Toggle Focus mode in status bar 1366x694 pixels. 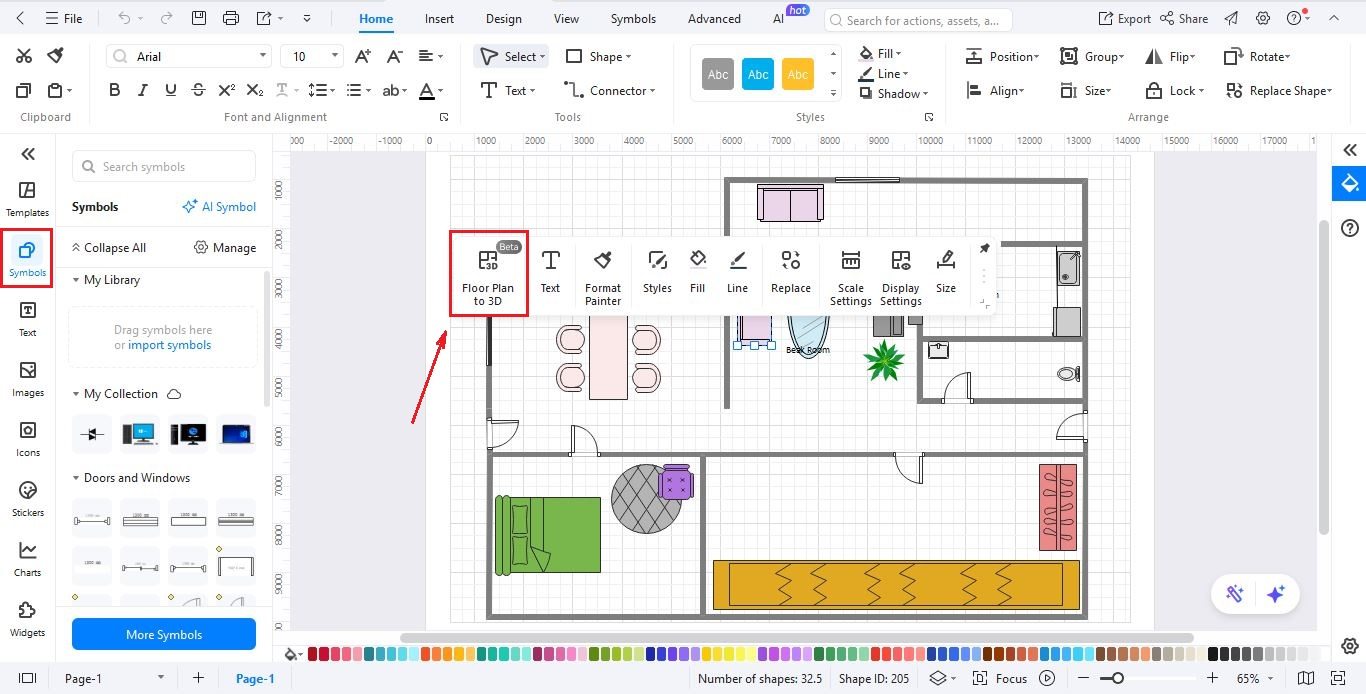pyautogui.click(x=1001, y=678)
